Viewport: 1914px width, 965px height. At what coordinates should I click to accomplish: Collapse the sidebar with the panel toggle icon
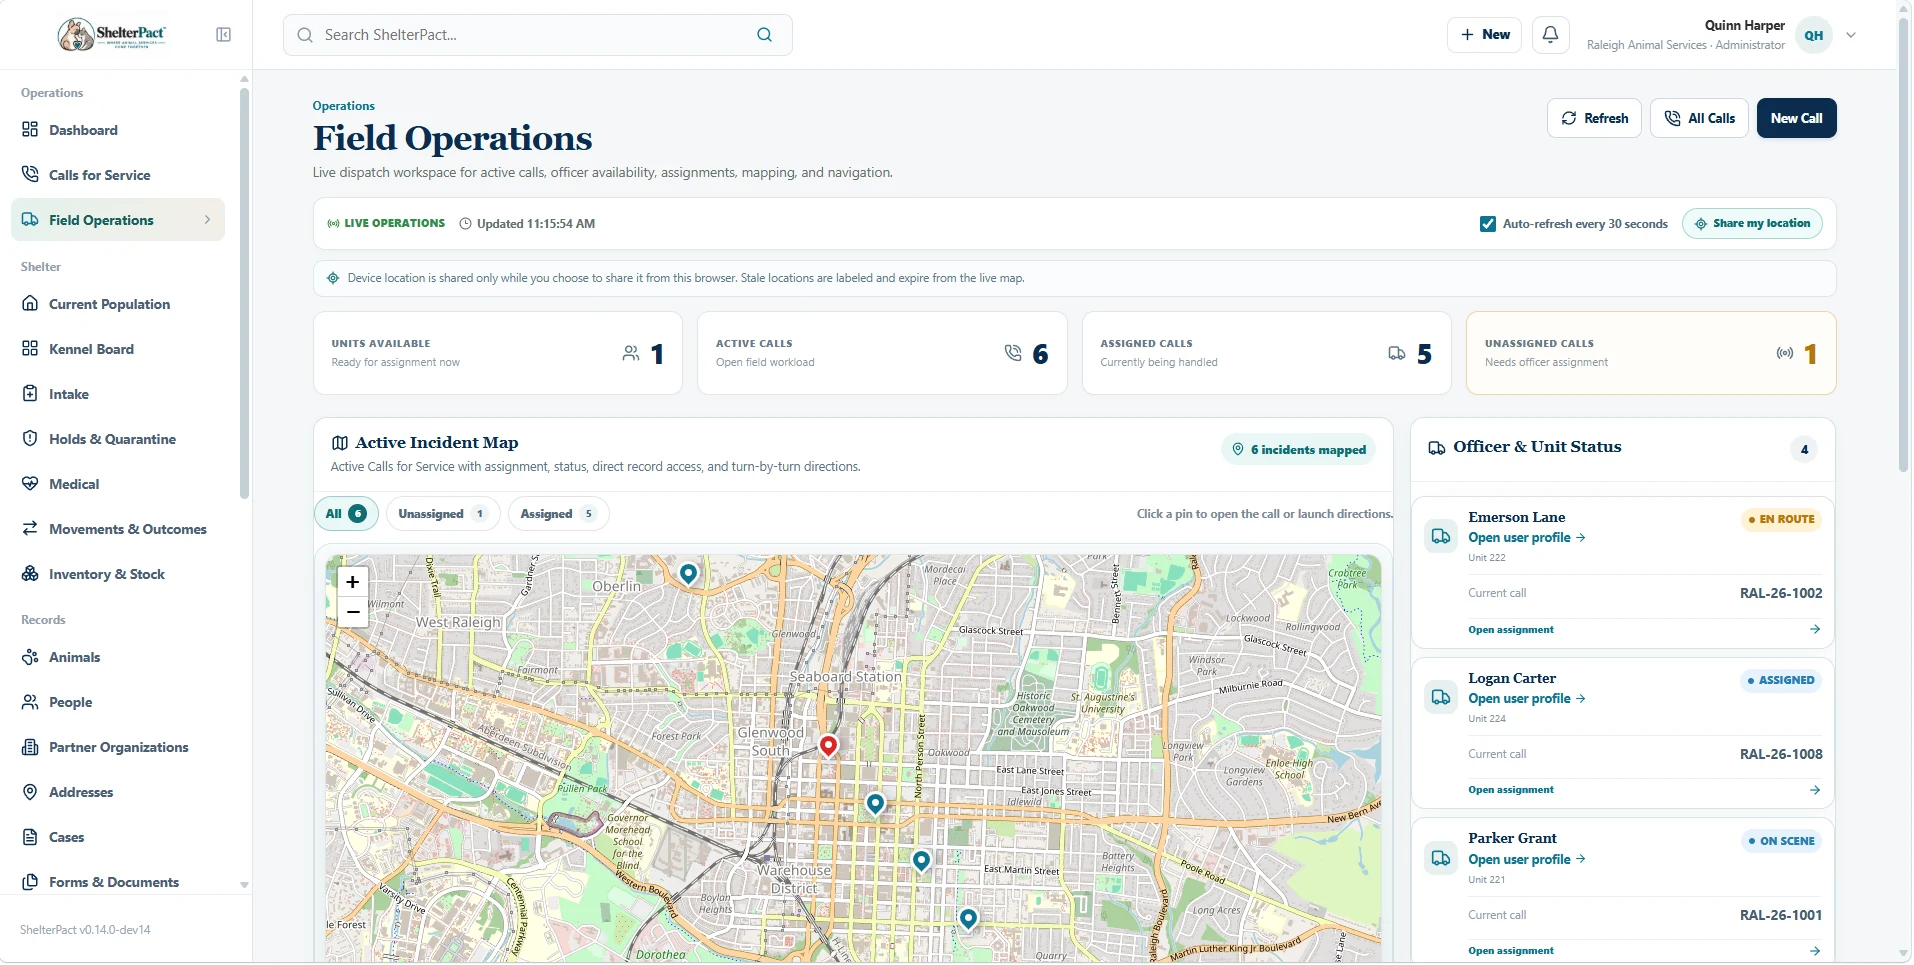tap(223, 35)
